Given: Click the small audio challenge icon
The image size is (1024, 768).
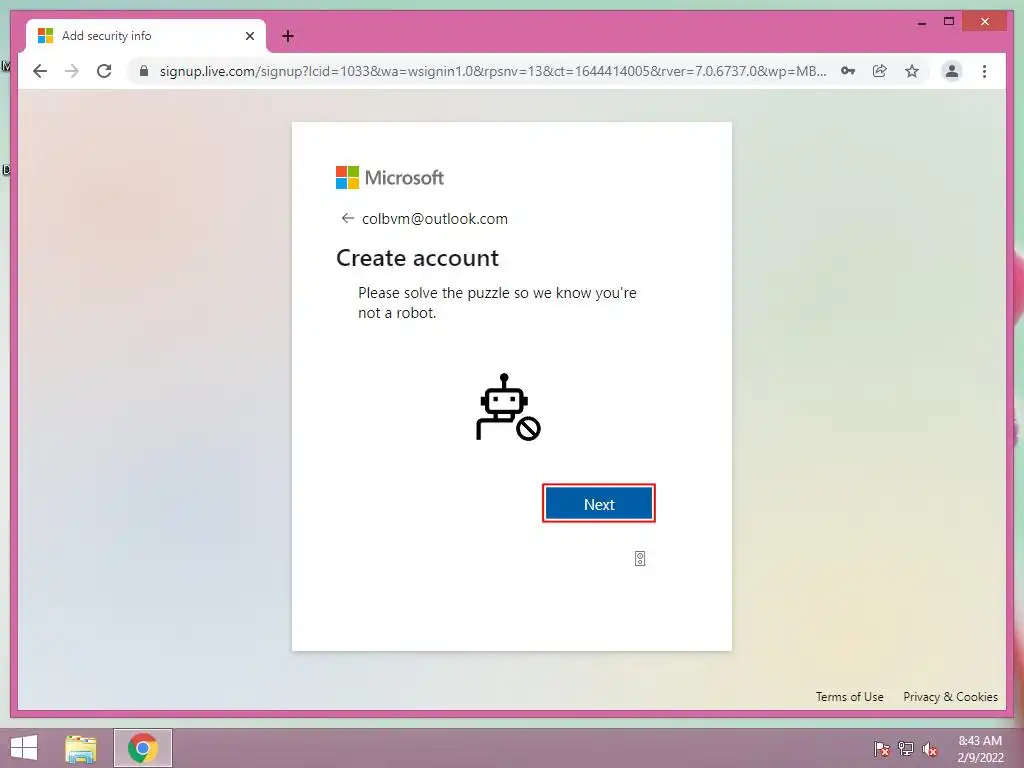Looking at the screenshot, I should pos(640,558).
